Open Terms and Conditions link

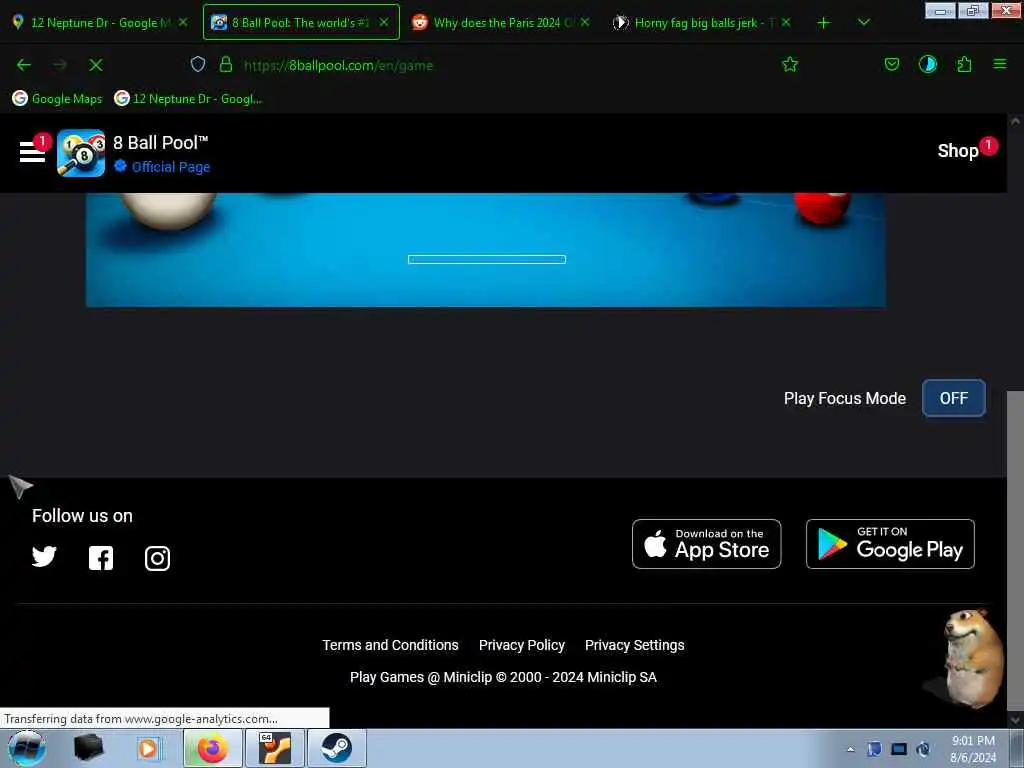pos(390,645)
